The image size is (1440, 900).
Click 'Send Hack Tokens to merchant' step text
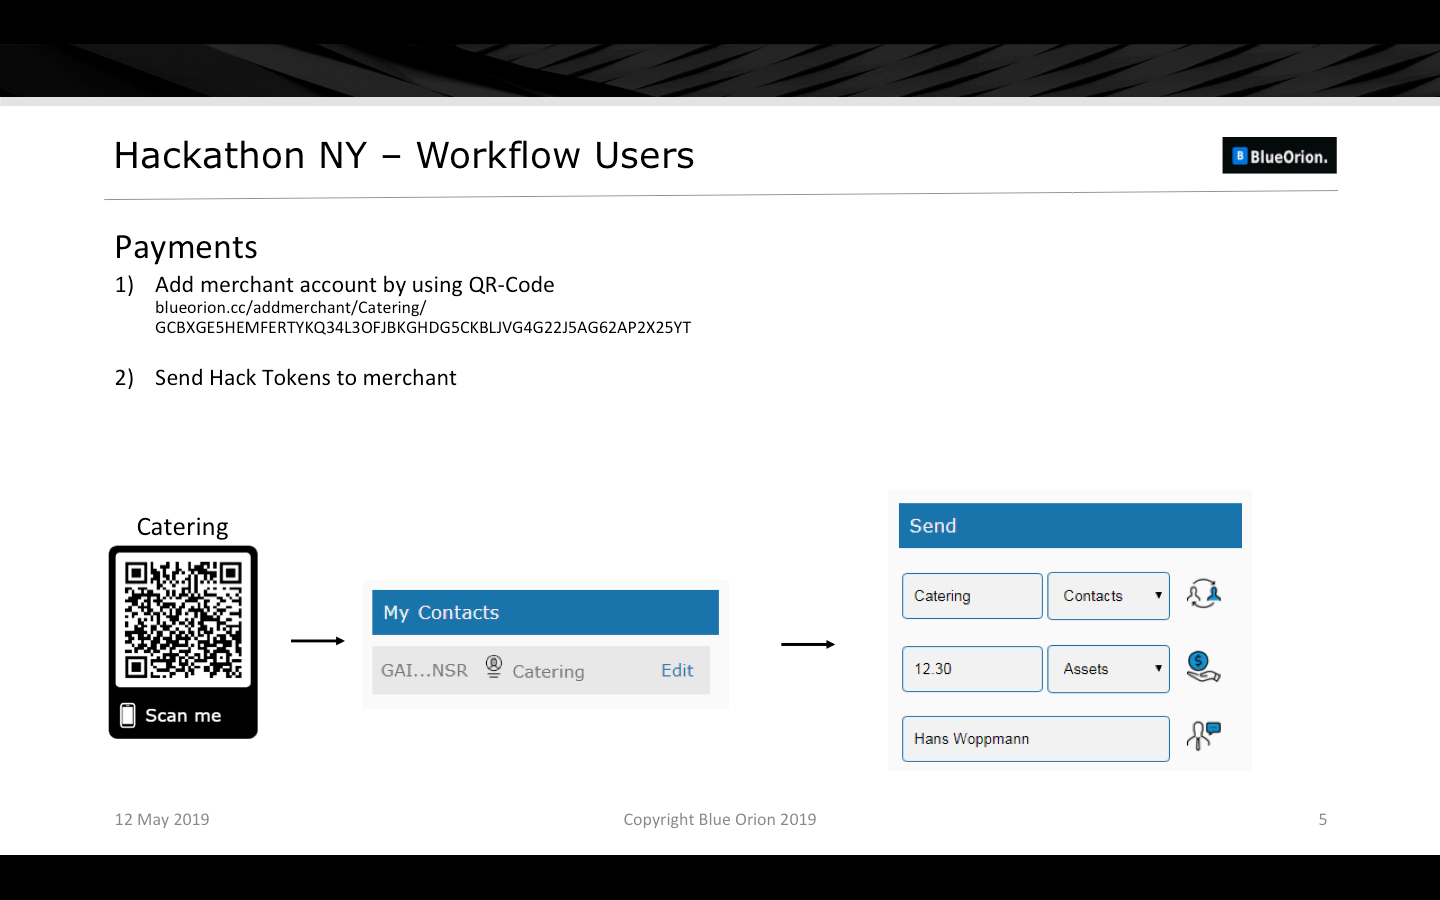point(306,378)
